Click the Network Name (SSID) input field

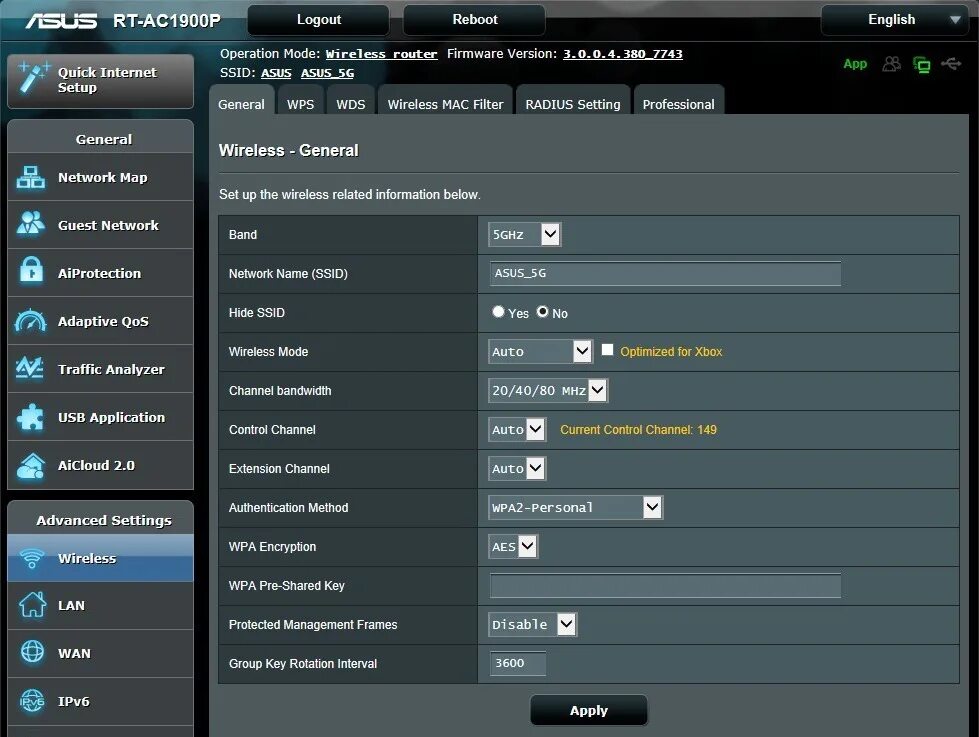tap(665, 274)
